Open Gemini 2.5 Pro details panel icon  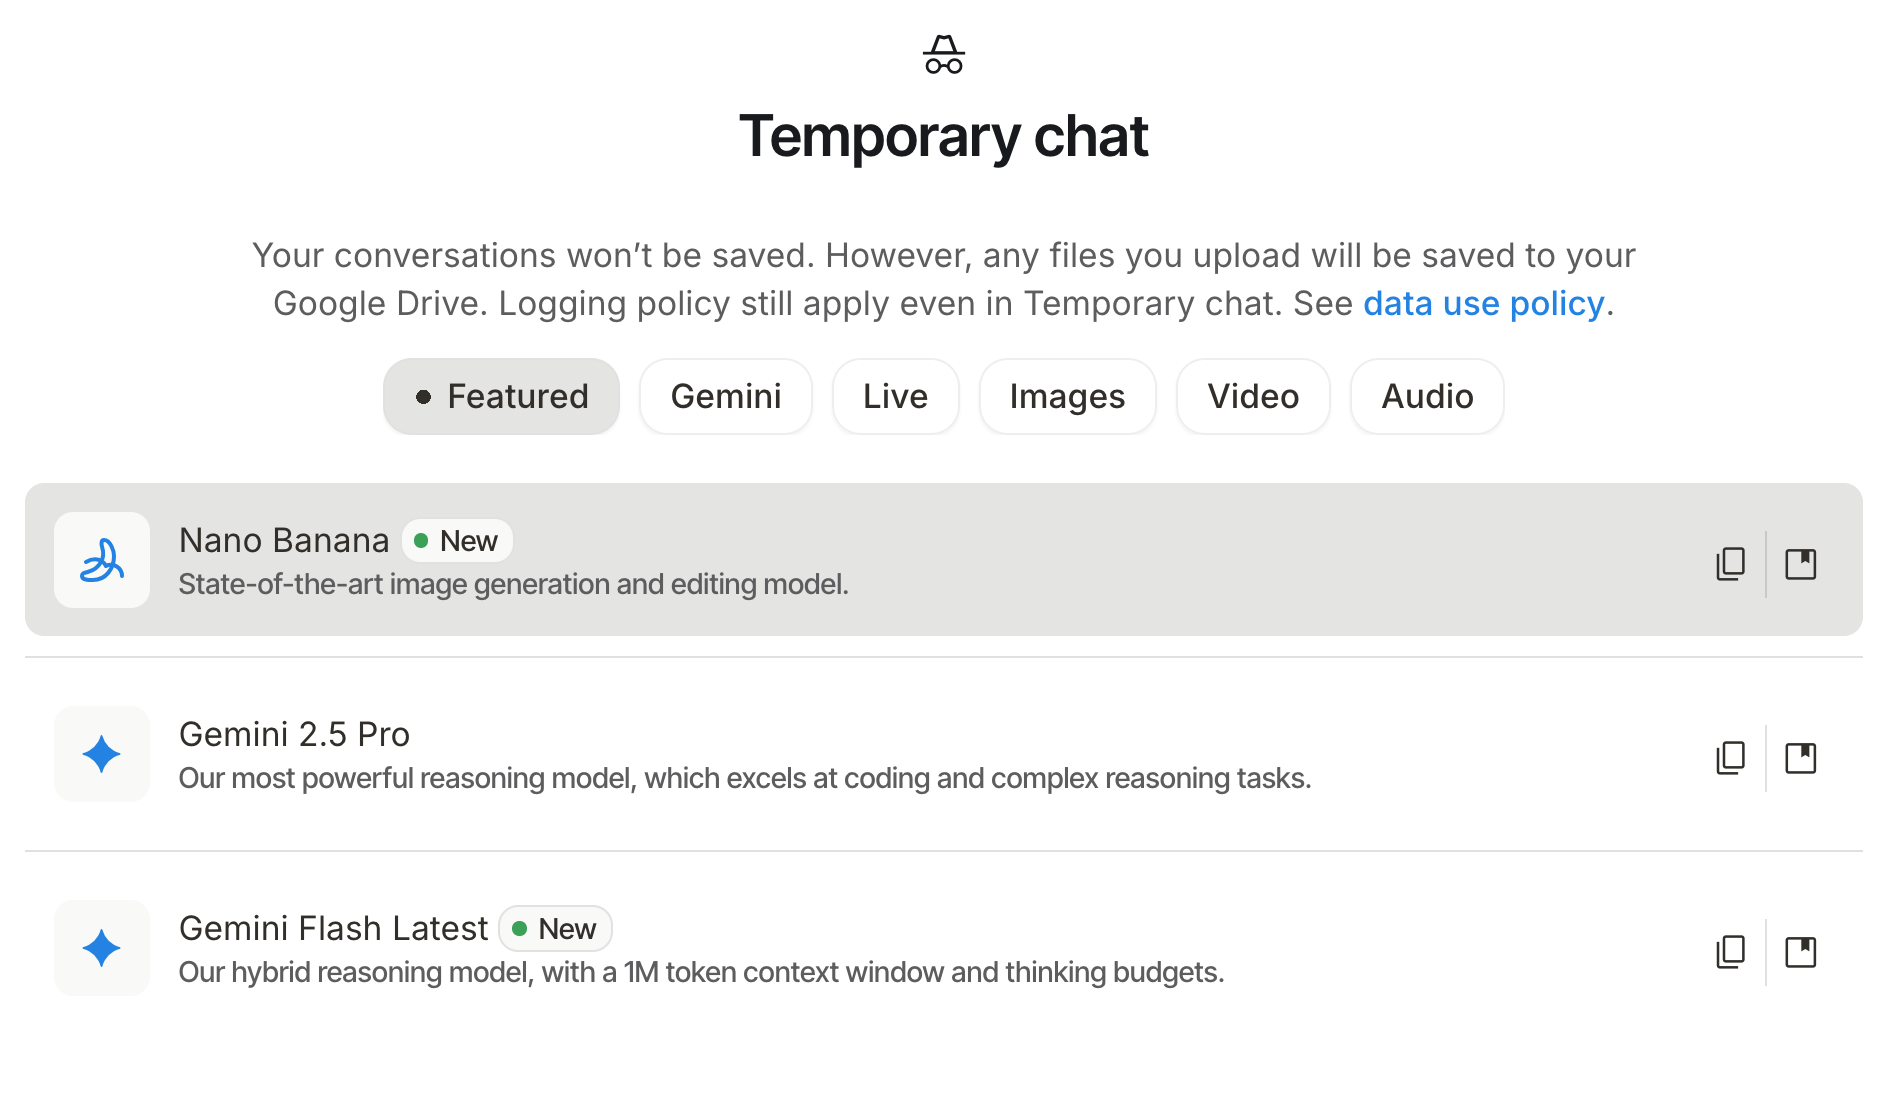(x=1800, y=758)
